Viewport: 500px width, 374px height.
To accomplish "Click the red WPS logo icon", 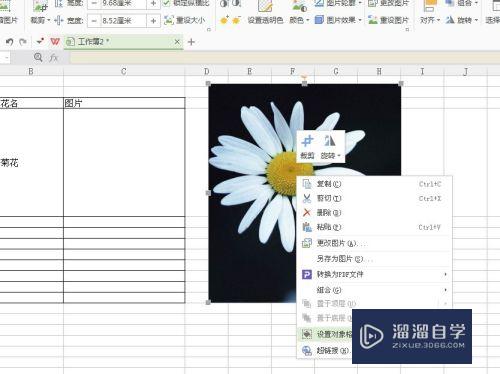I will point(55,42).
